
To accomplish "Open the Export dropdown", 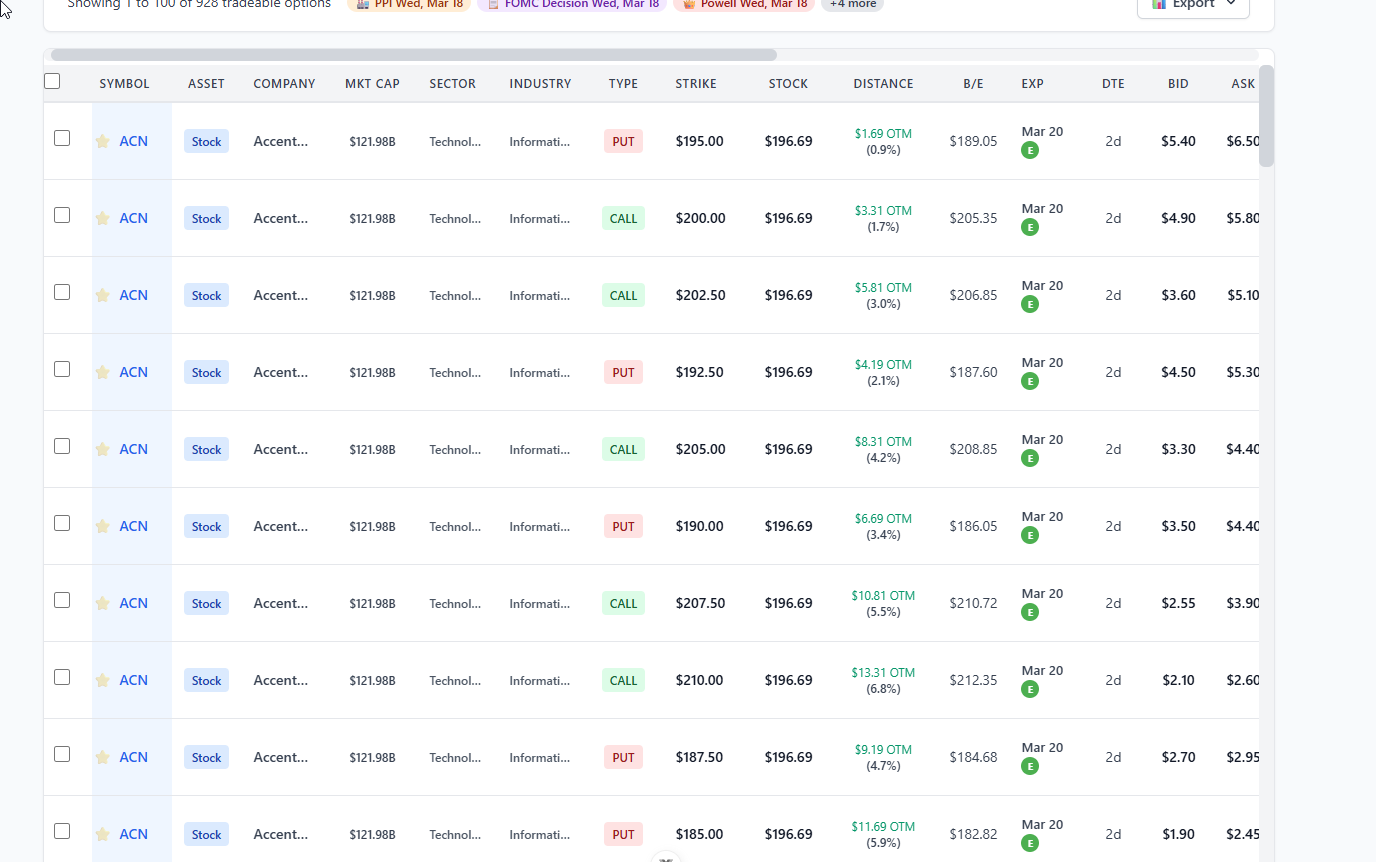I will [1193, 4].
